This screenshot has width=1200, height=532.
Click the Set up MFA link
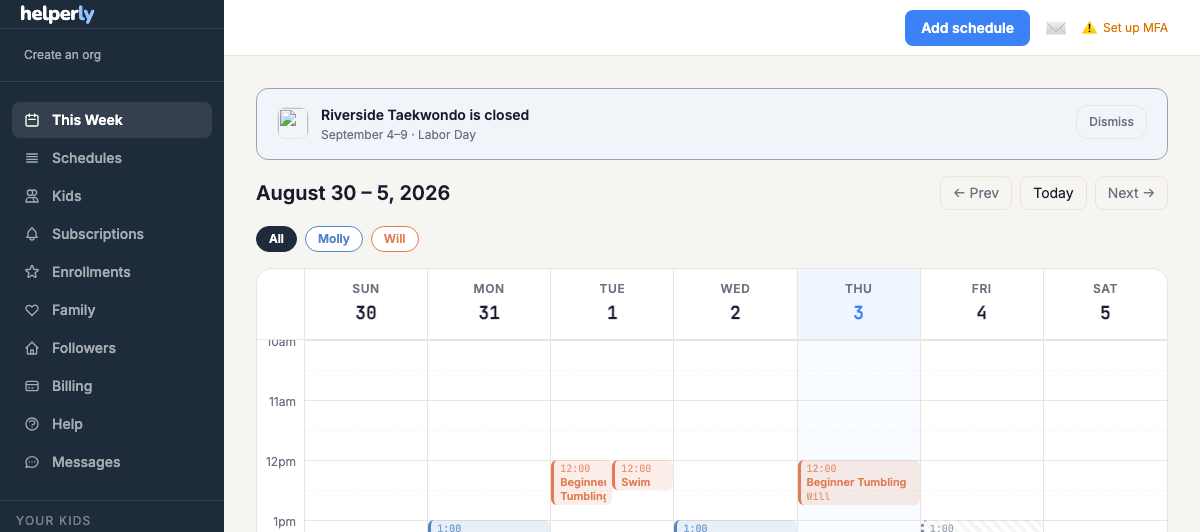coord(1135,28)
